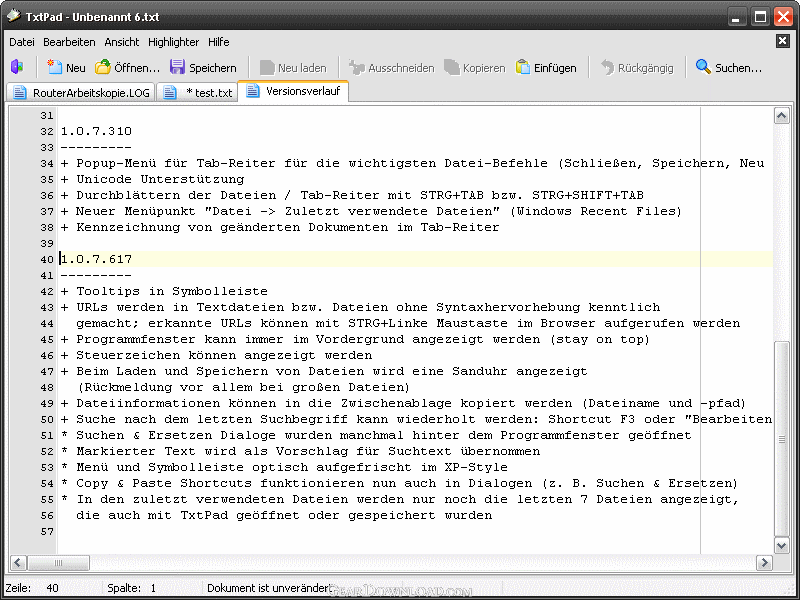Select the Versionsverlauf tab
This screenshot has height=600, width=800.
293,91
